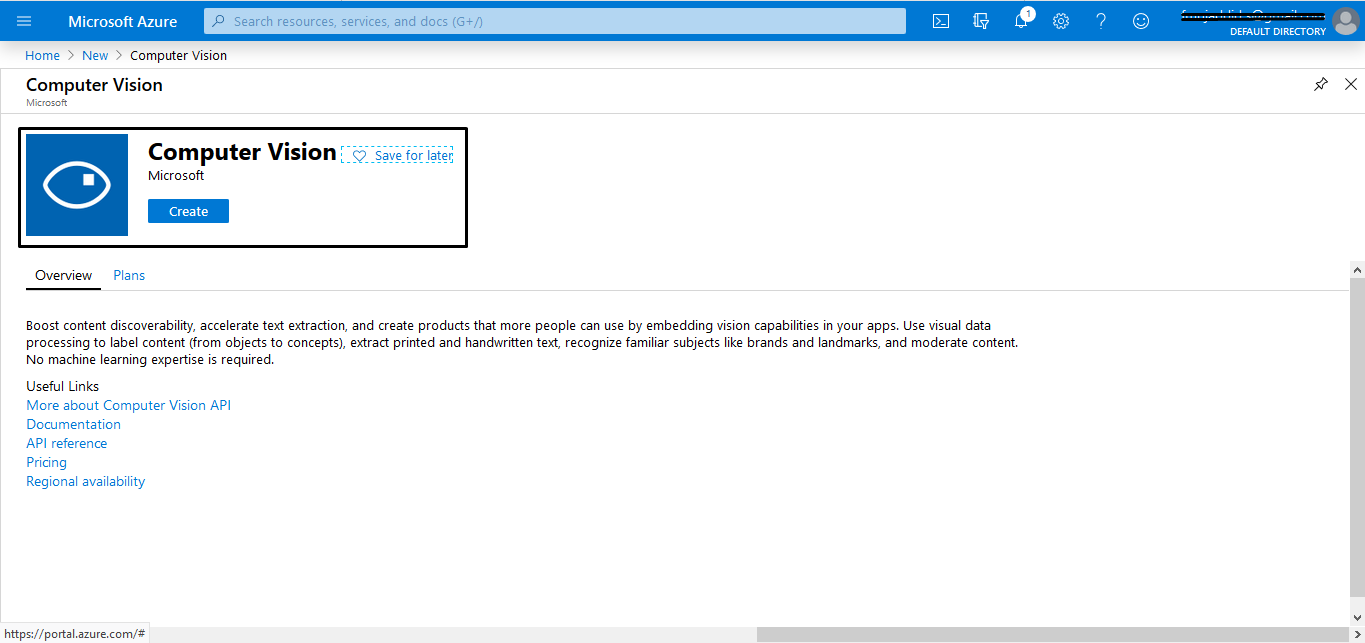Click the Computer Vision eye logo
Viewport: 1365px width, 643px height.
pos(77,185)
